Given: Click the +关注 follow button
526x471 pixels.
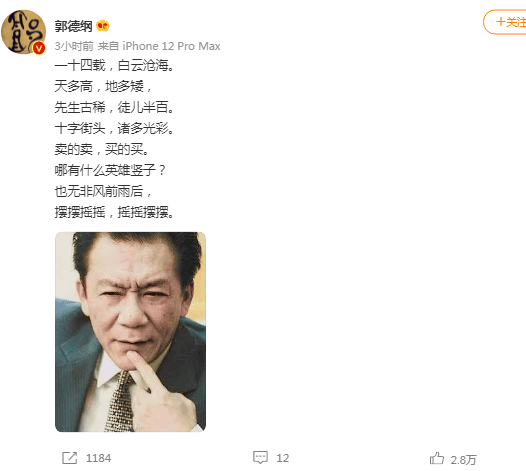Looking at the screenshot, I should (x=505, y=22).
